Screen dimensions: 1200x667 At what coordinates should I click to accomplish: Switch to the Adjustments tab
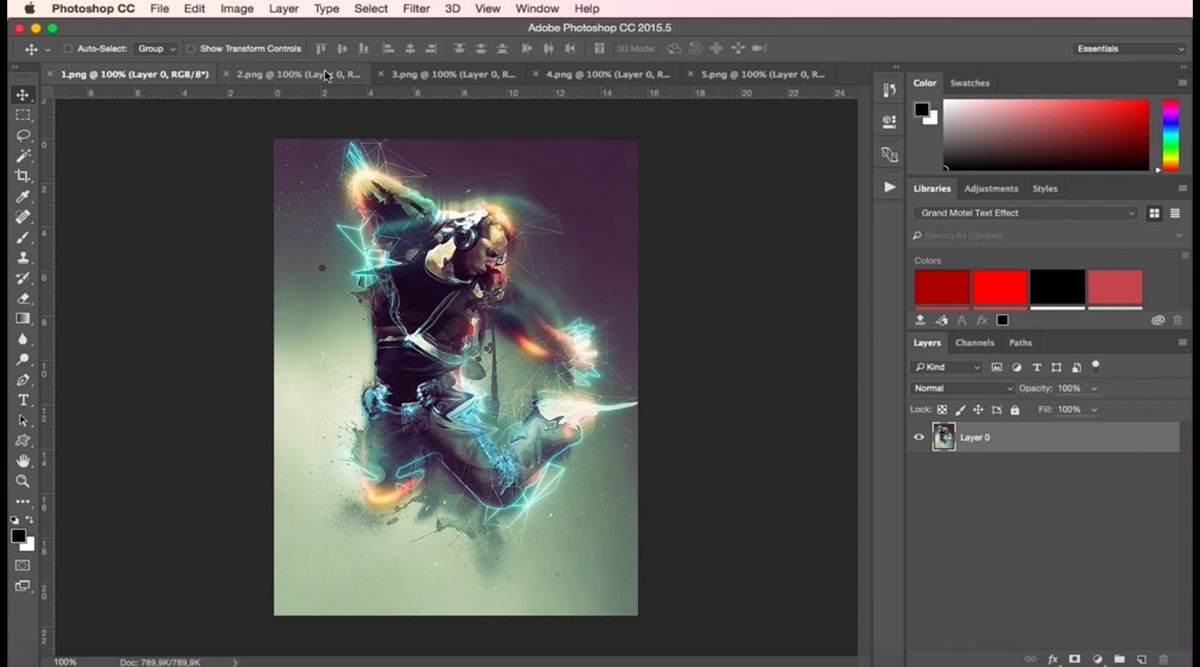pyautogui.click(x=991, y=188)
